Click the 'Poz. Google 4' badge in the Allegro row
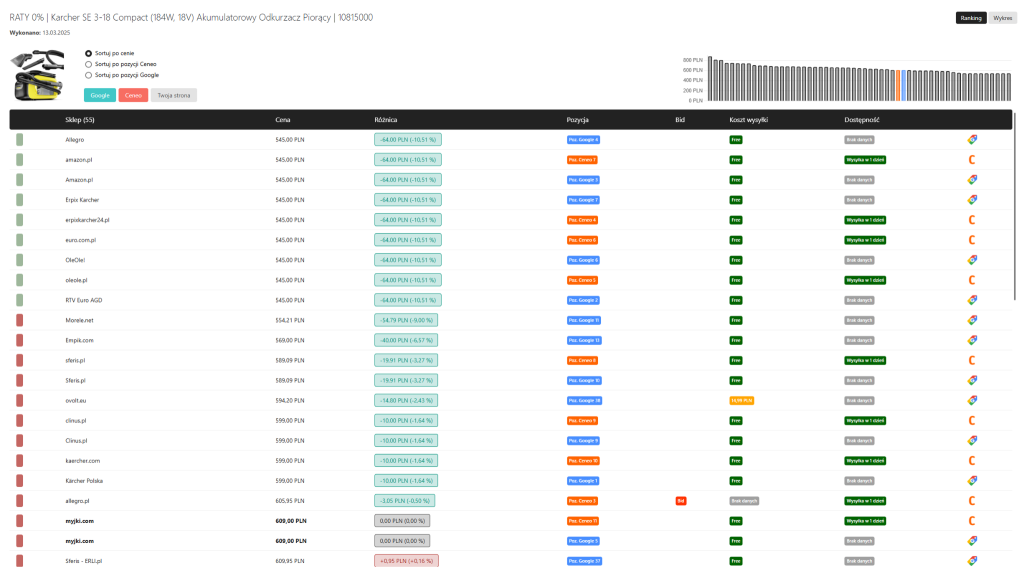The width and height of the screenshot is (1024, 571). coord(583,140)
